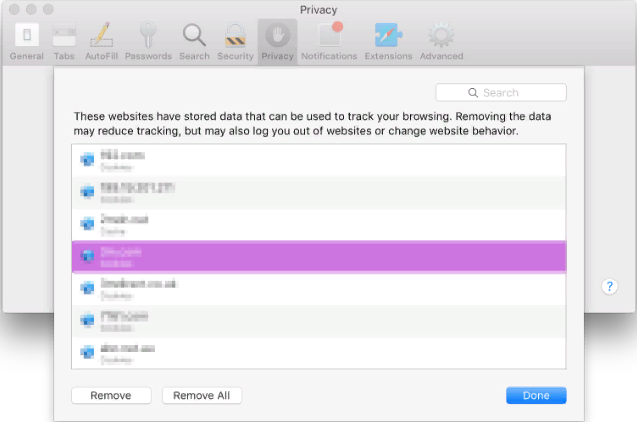Image resolution: width=637 pixels, height=422 pixels.
Task: Open Security pane with the padlock icon
Action: [236, 41]
